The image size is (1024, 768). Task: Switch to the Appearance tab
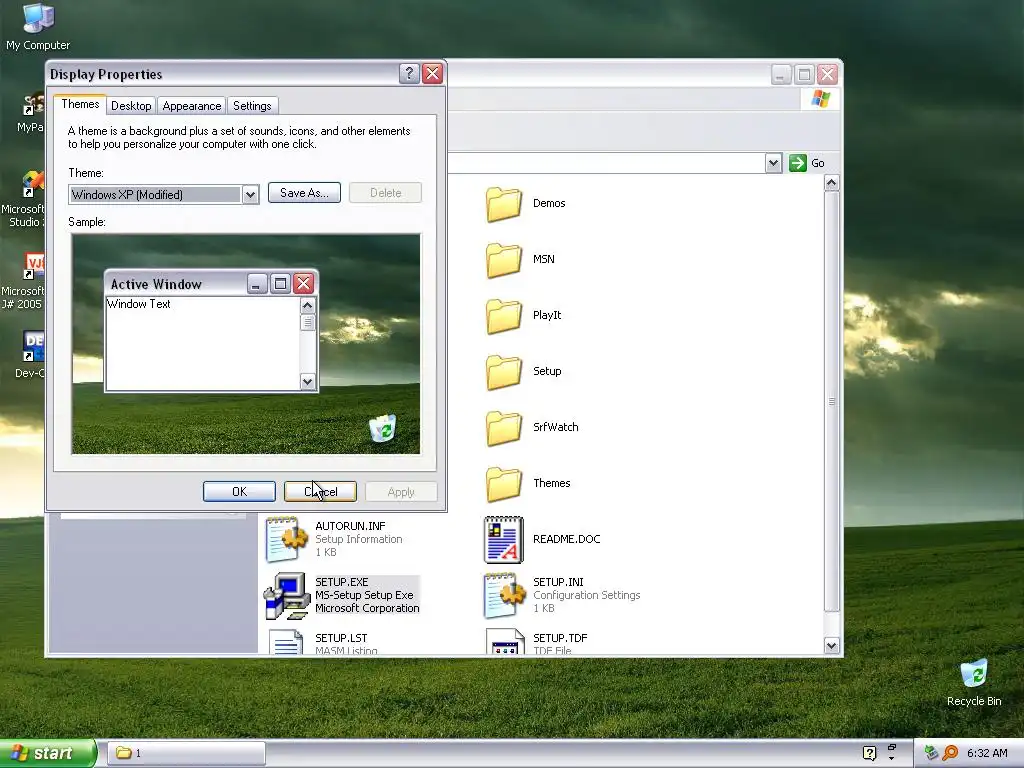coord(191,106)
